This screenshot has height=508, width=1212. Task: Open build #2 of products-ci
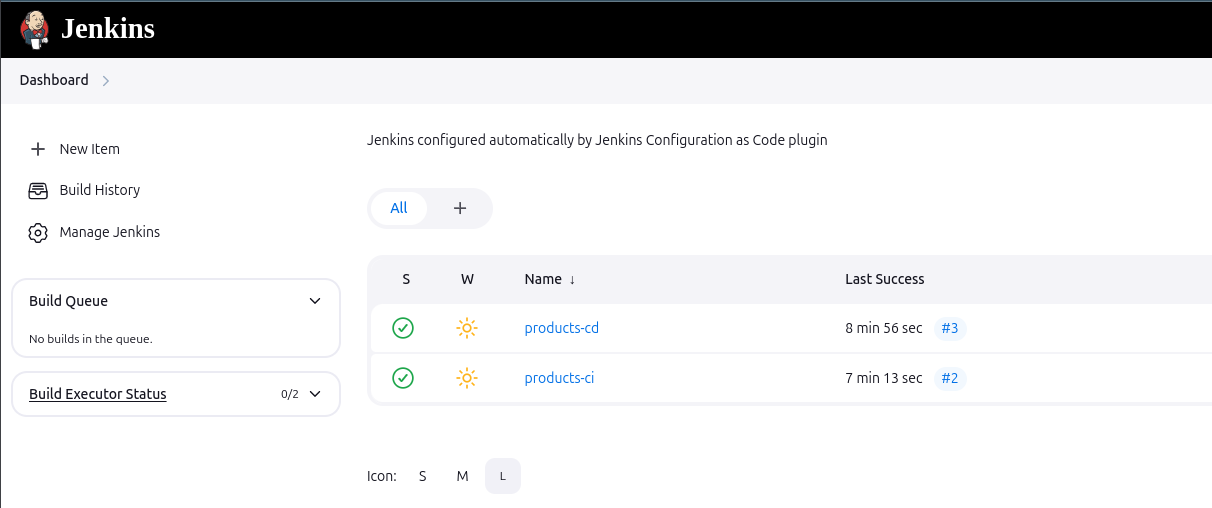pyautogui.click(x=950, y=378)
